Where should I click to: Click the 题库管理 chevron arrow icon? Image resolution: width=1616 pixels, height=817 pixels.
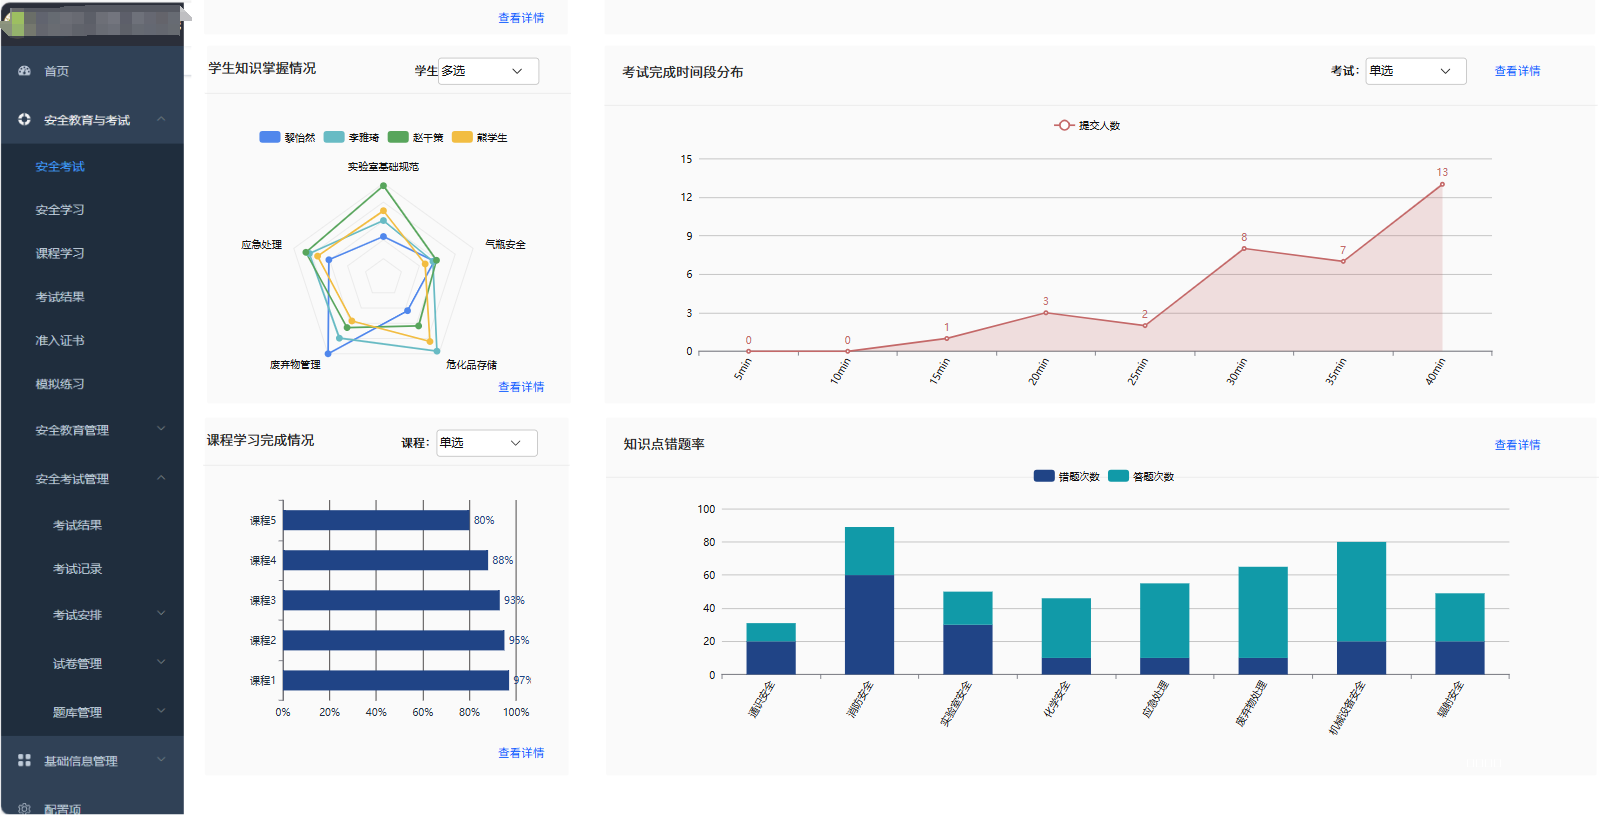point(161,712)
